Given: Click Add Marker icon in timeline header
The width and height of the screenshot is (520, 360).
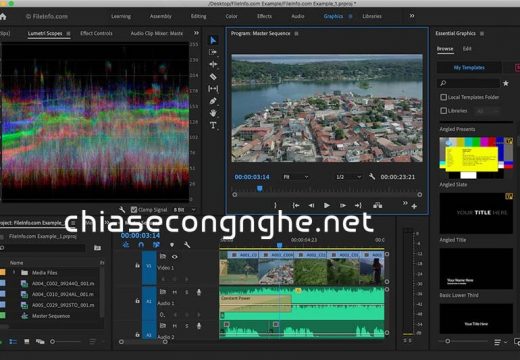Looking at the screenshot, I should click(172, 245).
